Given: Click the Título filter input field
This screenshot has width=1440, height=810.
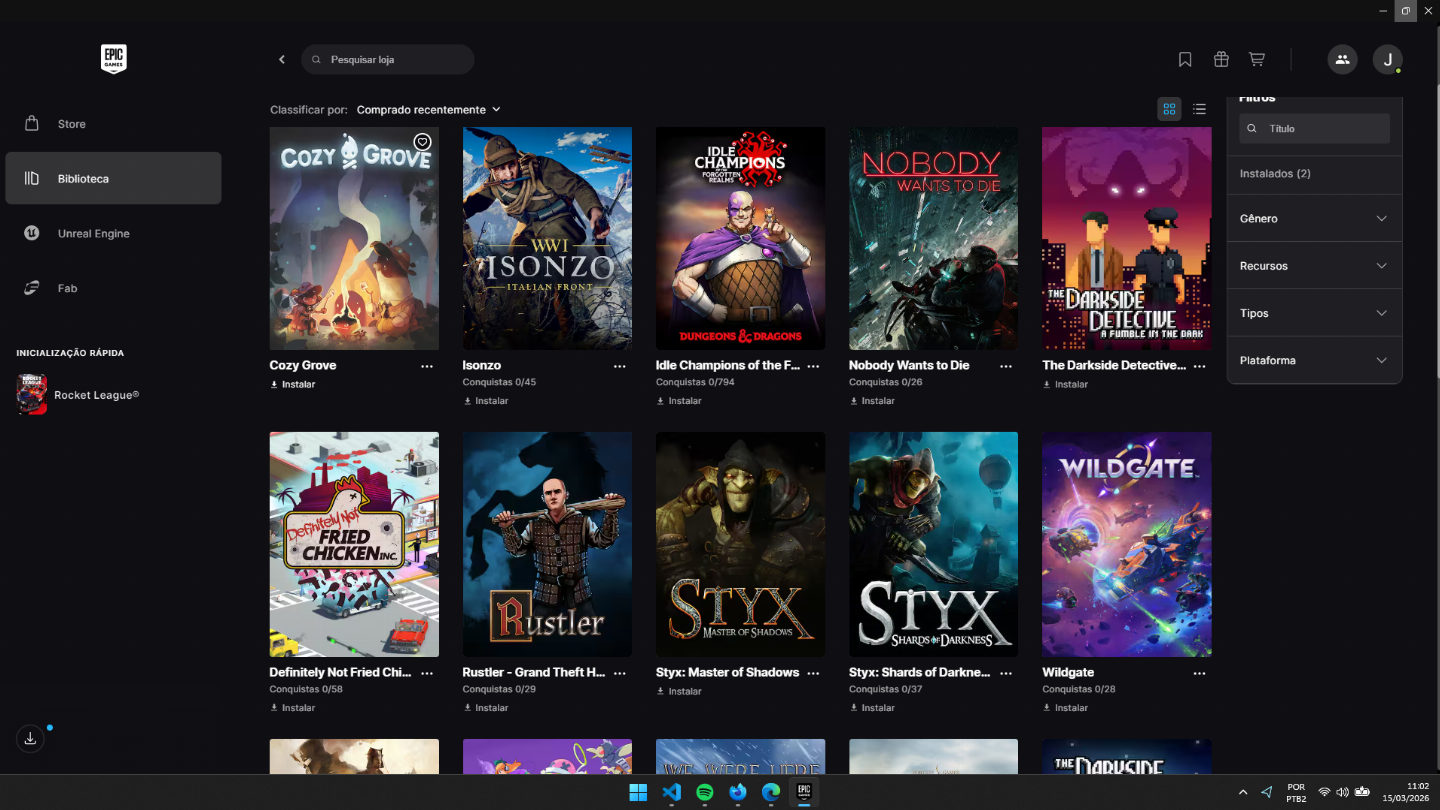Looking at the screenshot, I should click(x=1314, y=128).
